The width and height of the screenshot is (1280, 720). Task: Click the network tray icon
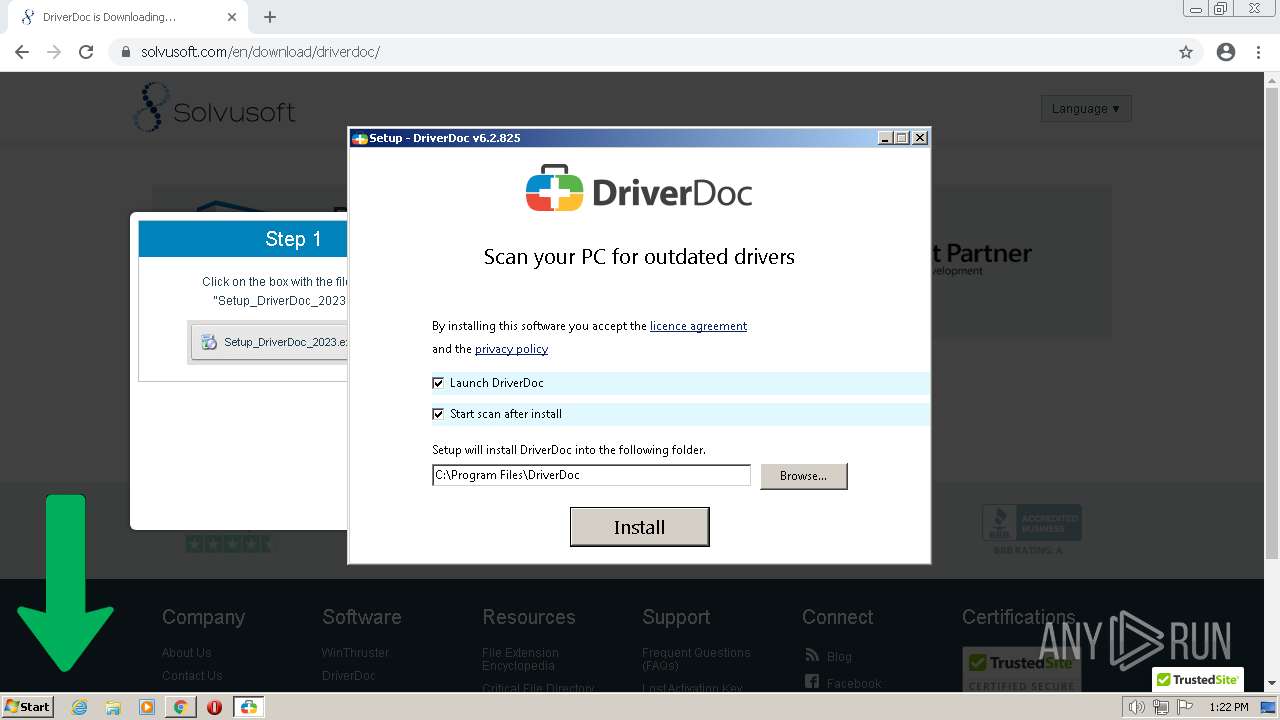(x=1161, y=707)
